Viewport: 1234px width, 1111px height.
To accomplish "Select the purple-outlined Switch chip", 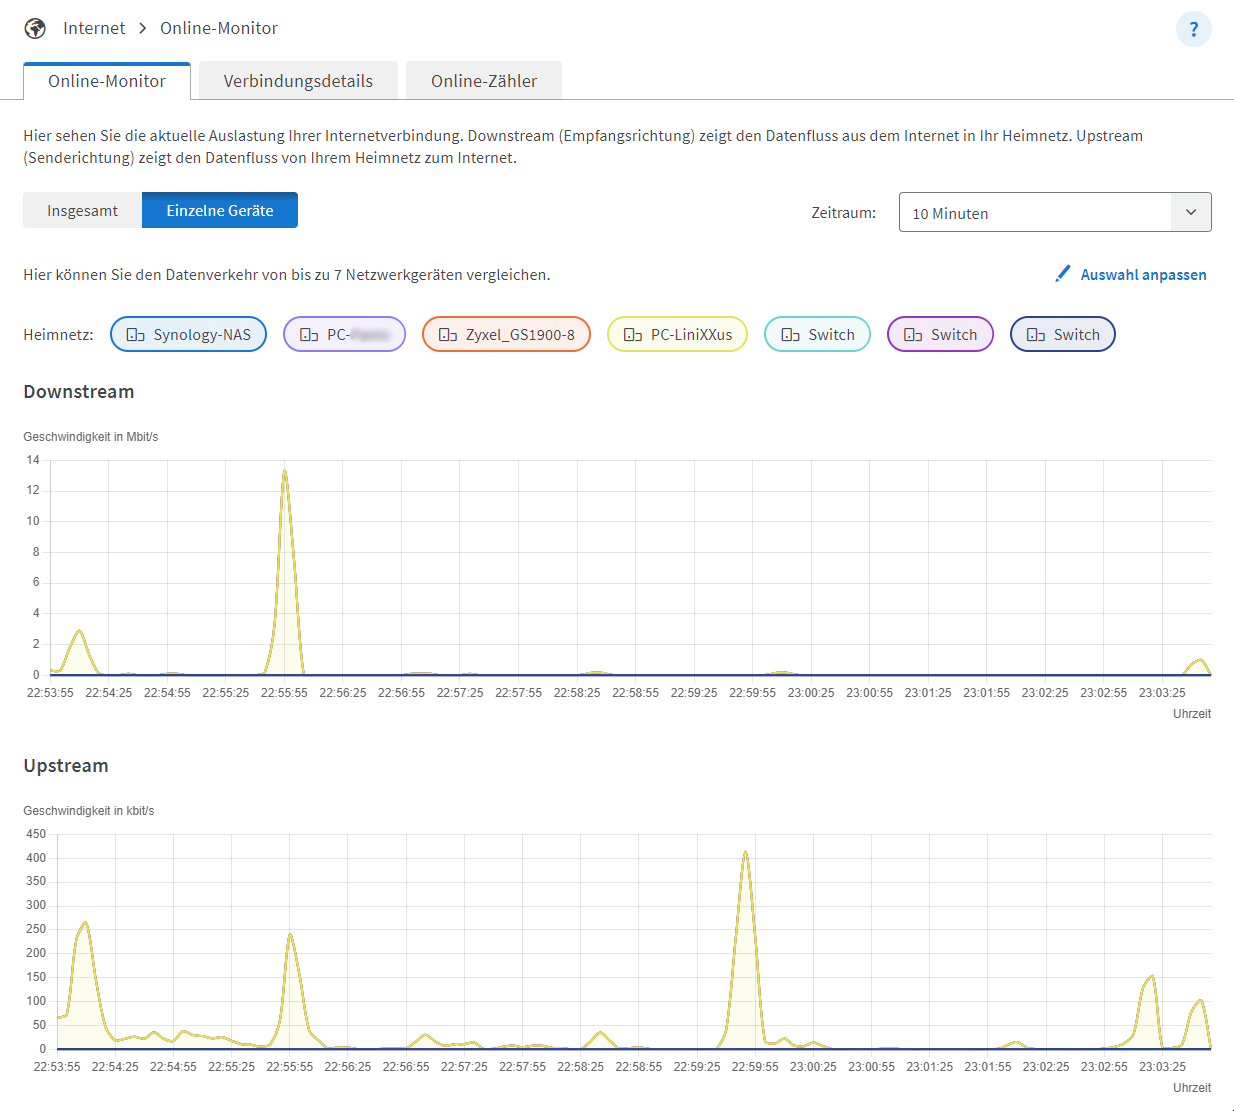I will 940,334.
